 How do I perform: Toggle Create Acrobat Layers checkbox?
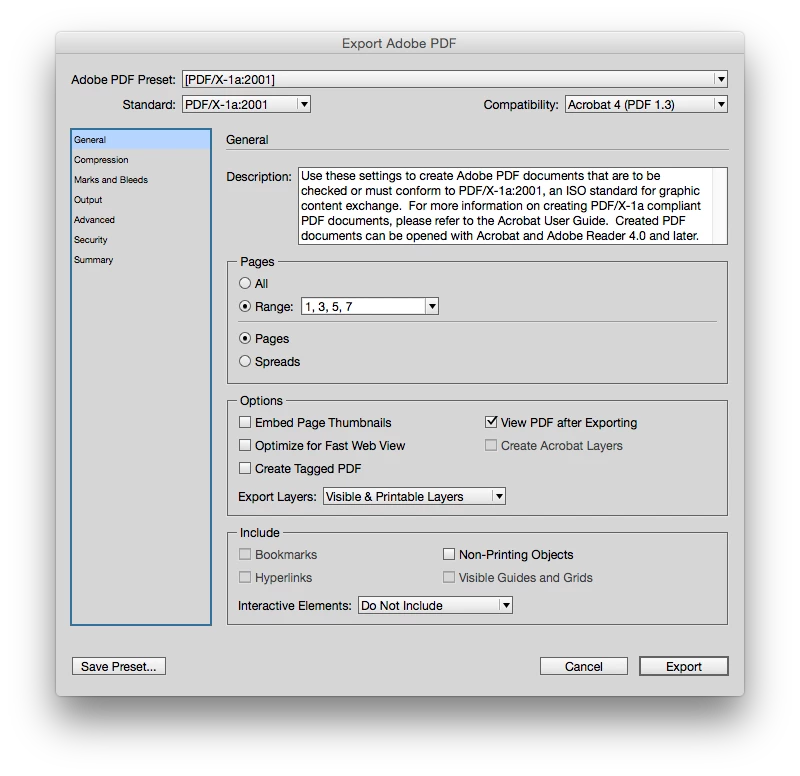click(x=491, y=445)
